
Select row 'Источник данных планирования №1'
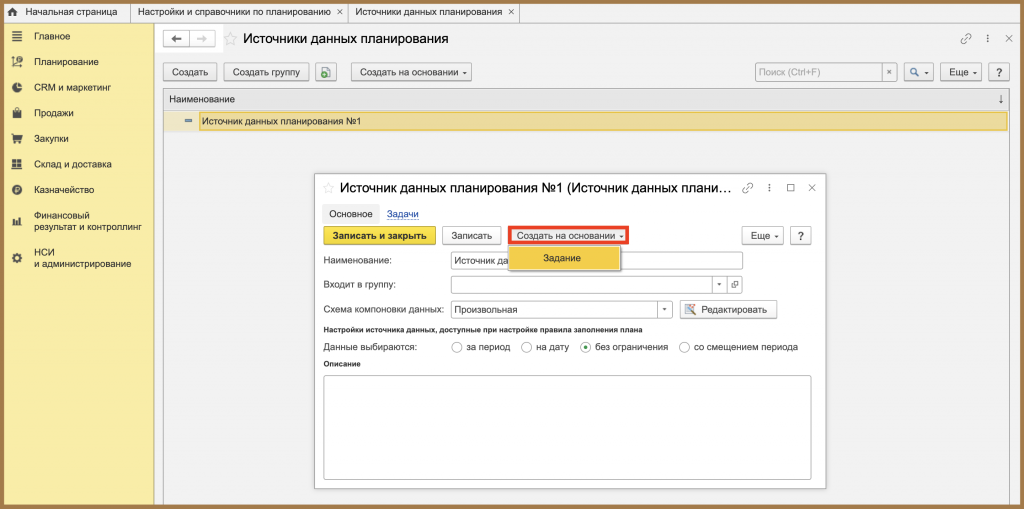[x=584, y=121]
